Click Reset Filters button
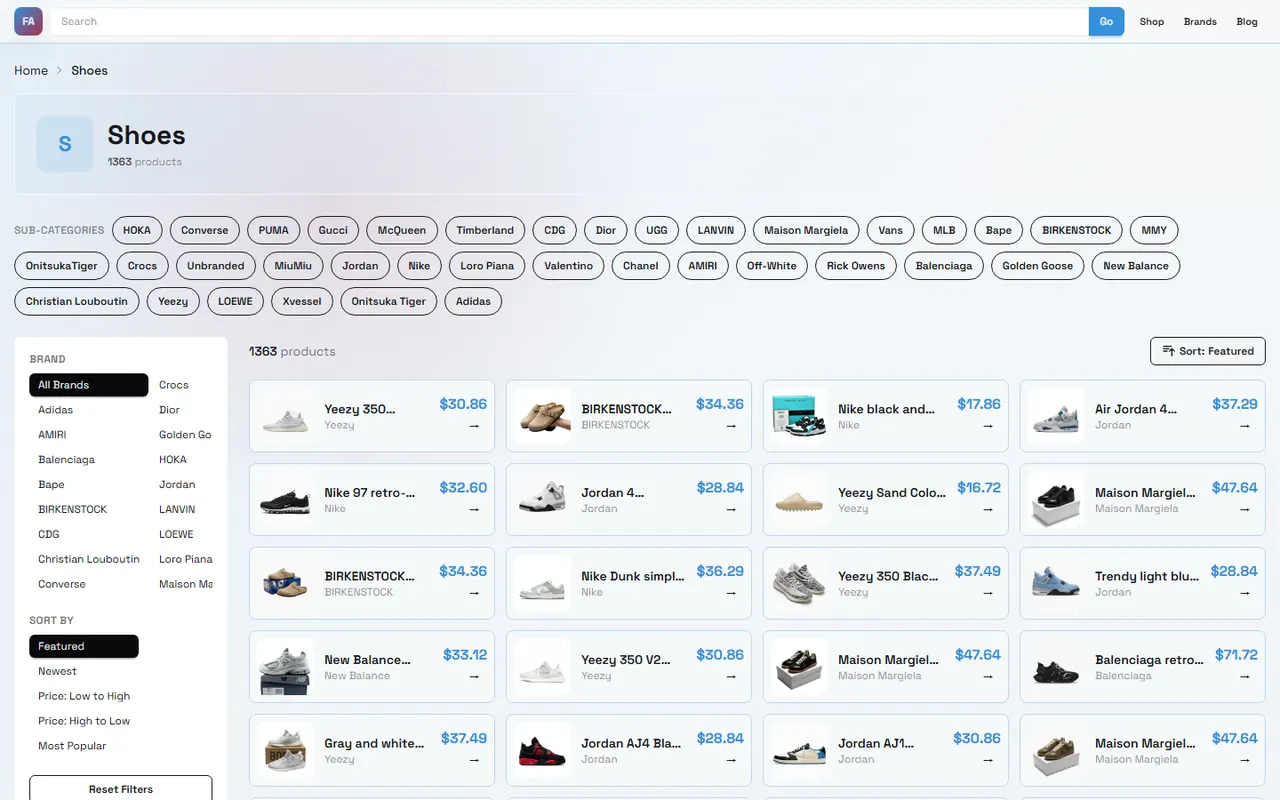1280x800 pixels. pyautogui.click(x=121, y=789)
